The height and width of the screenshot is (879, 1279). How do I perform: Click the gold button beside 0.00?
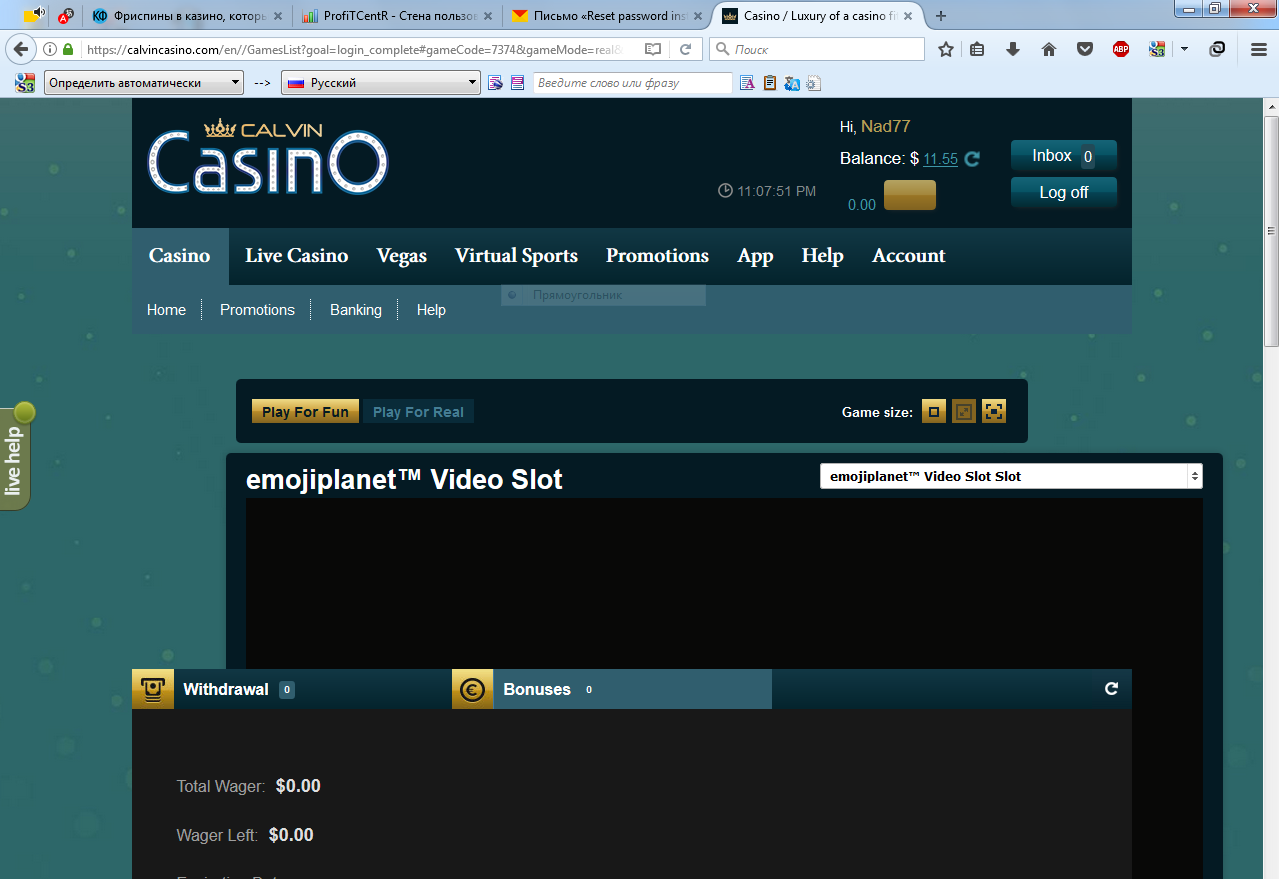coord(910,195)
